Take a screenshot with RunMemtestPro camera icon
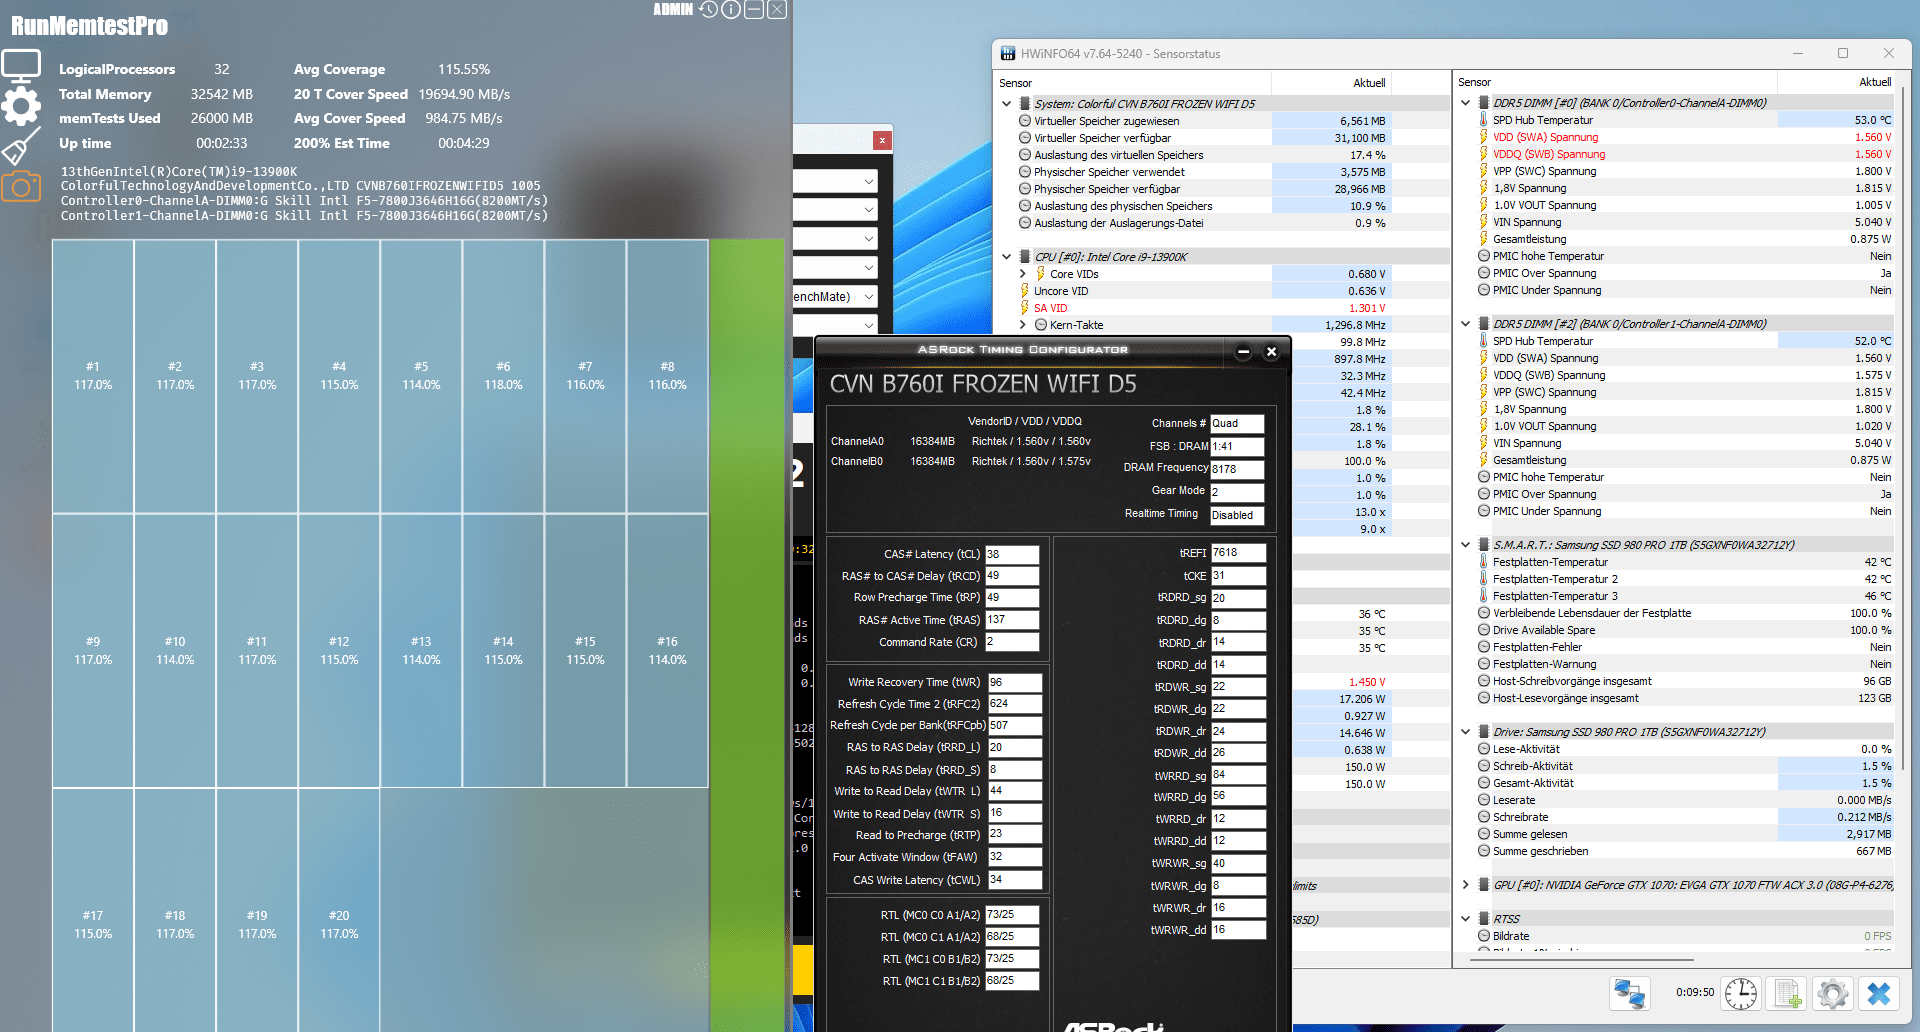This screenshot has height=1032, width=1920. (21, 186)
